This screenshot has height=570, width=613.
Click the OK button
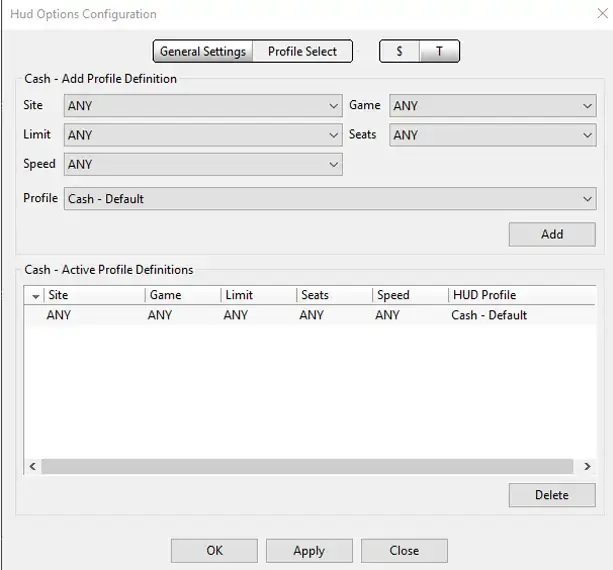214,550
